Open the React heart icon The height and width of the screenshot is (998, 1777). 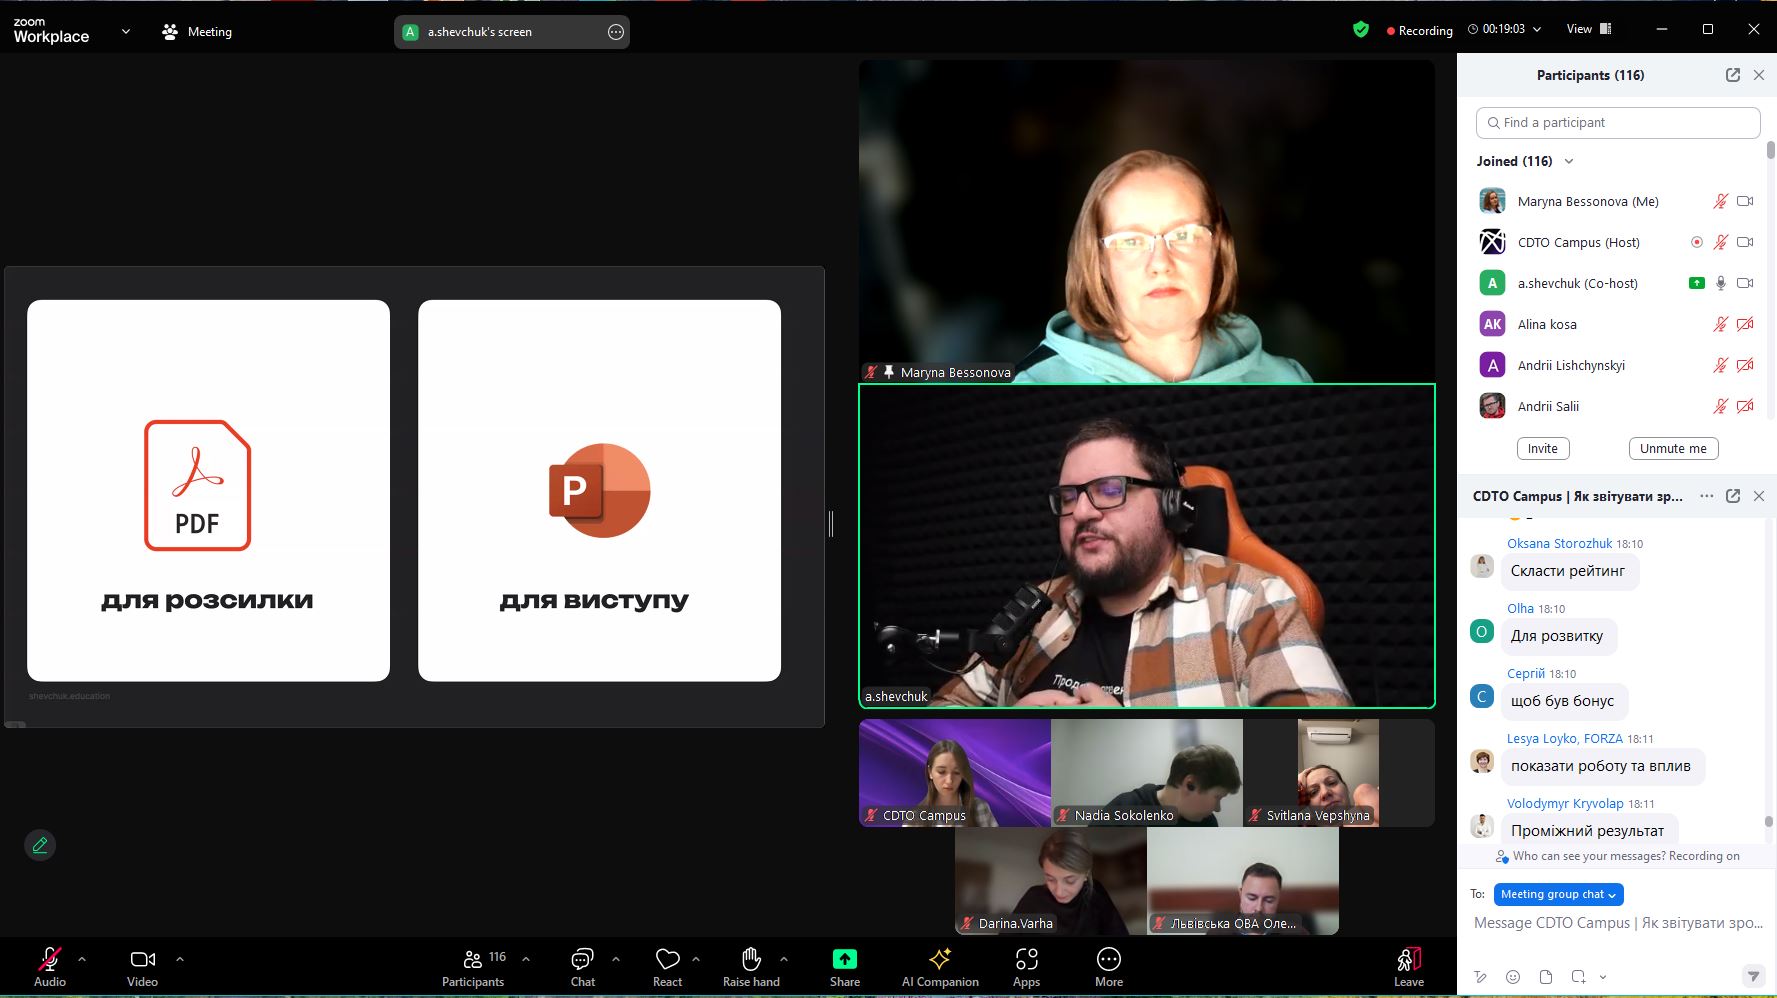point(667,960)
